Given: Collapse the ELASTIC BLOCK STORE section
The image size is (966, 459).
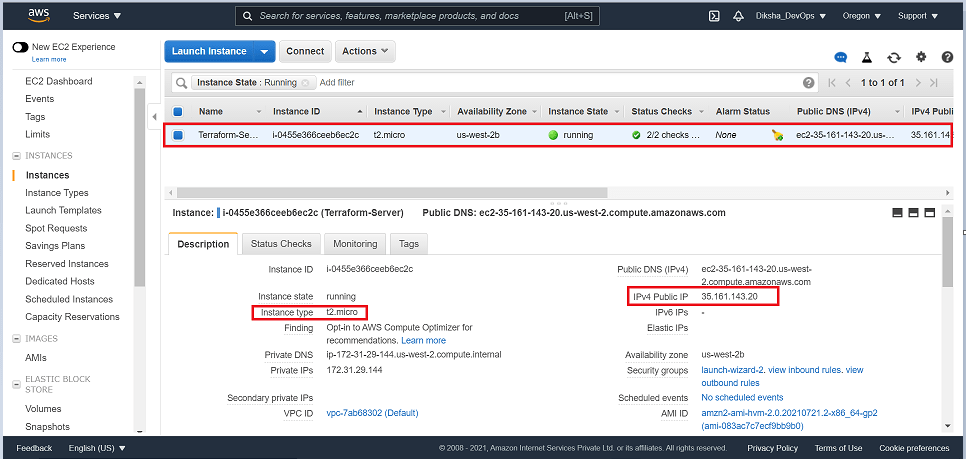Looking at the screenshot, I should point(17,384).
